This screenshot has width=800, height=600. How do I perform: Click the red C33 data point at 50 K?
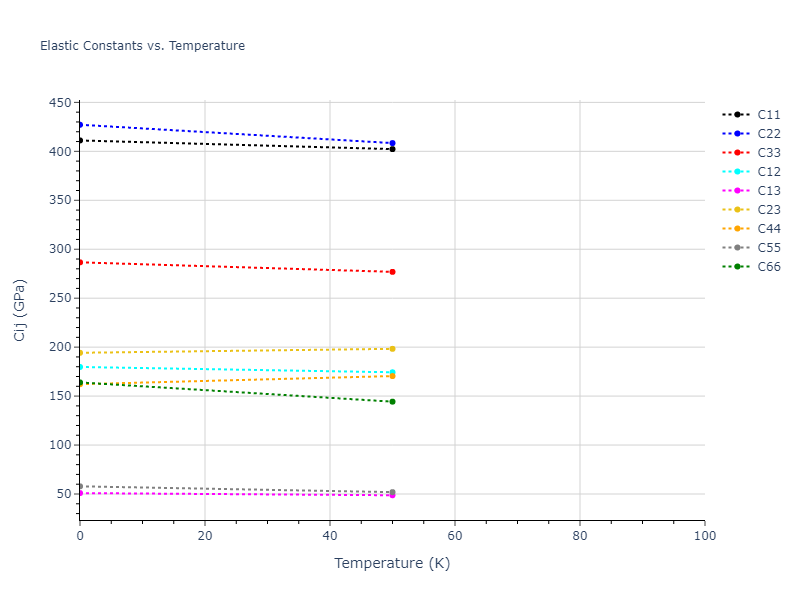tap(392, 272)
